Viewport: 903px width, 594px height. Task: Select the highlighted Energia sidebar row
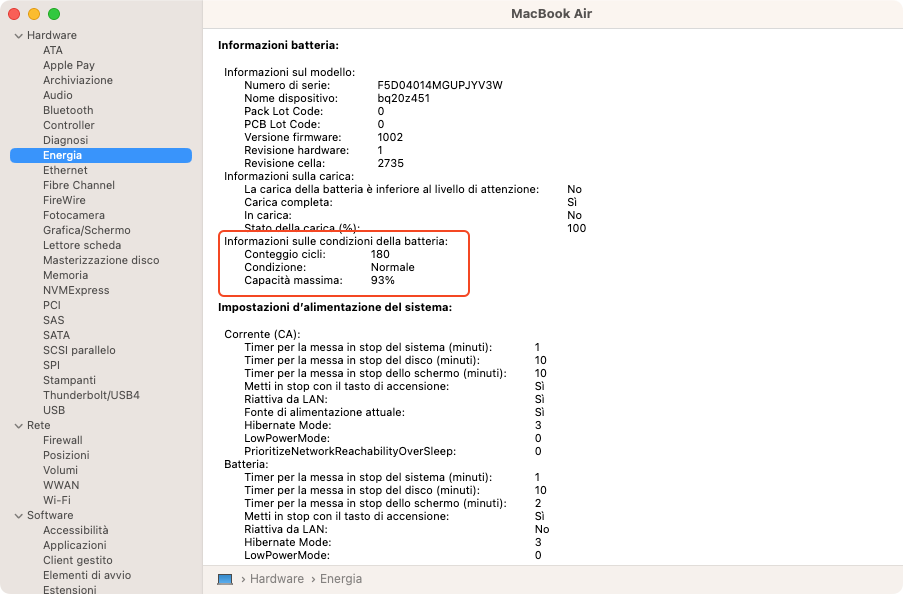pos(101,155)
